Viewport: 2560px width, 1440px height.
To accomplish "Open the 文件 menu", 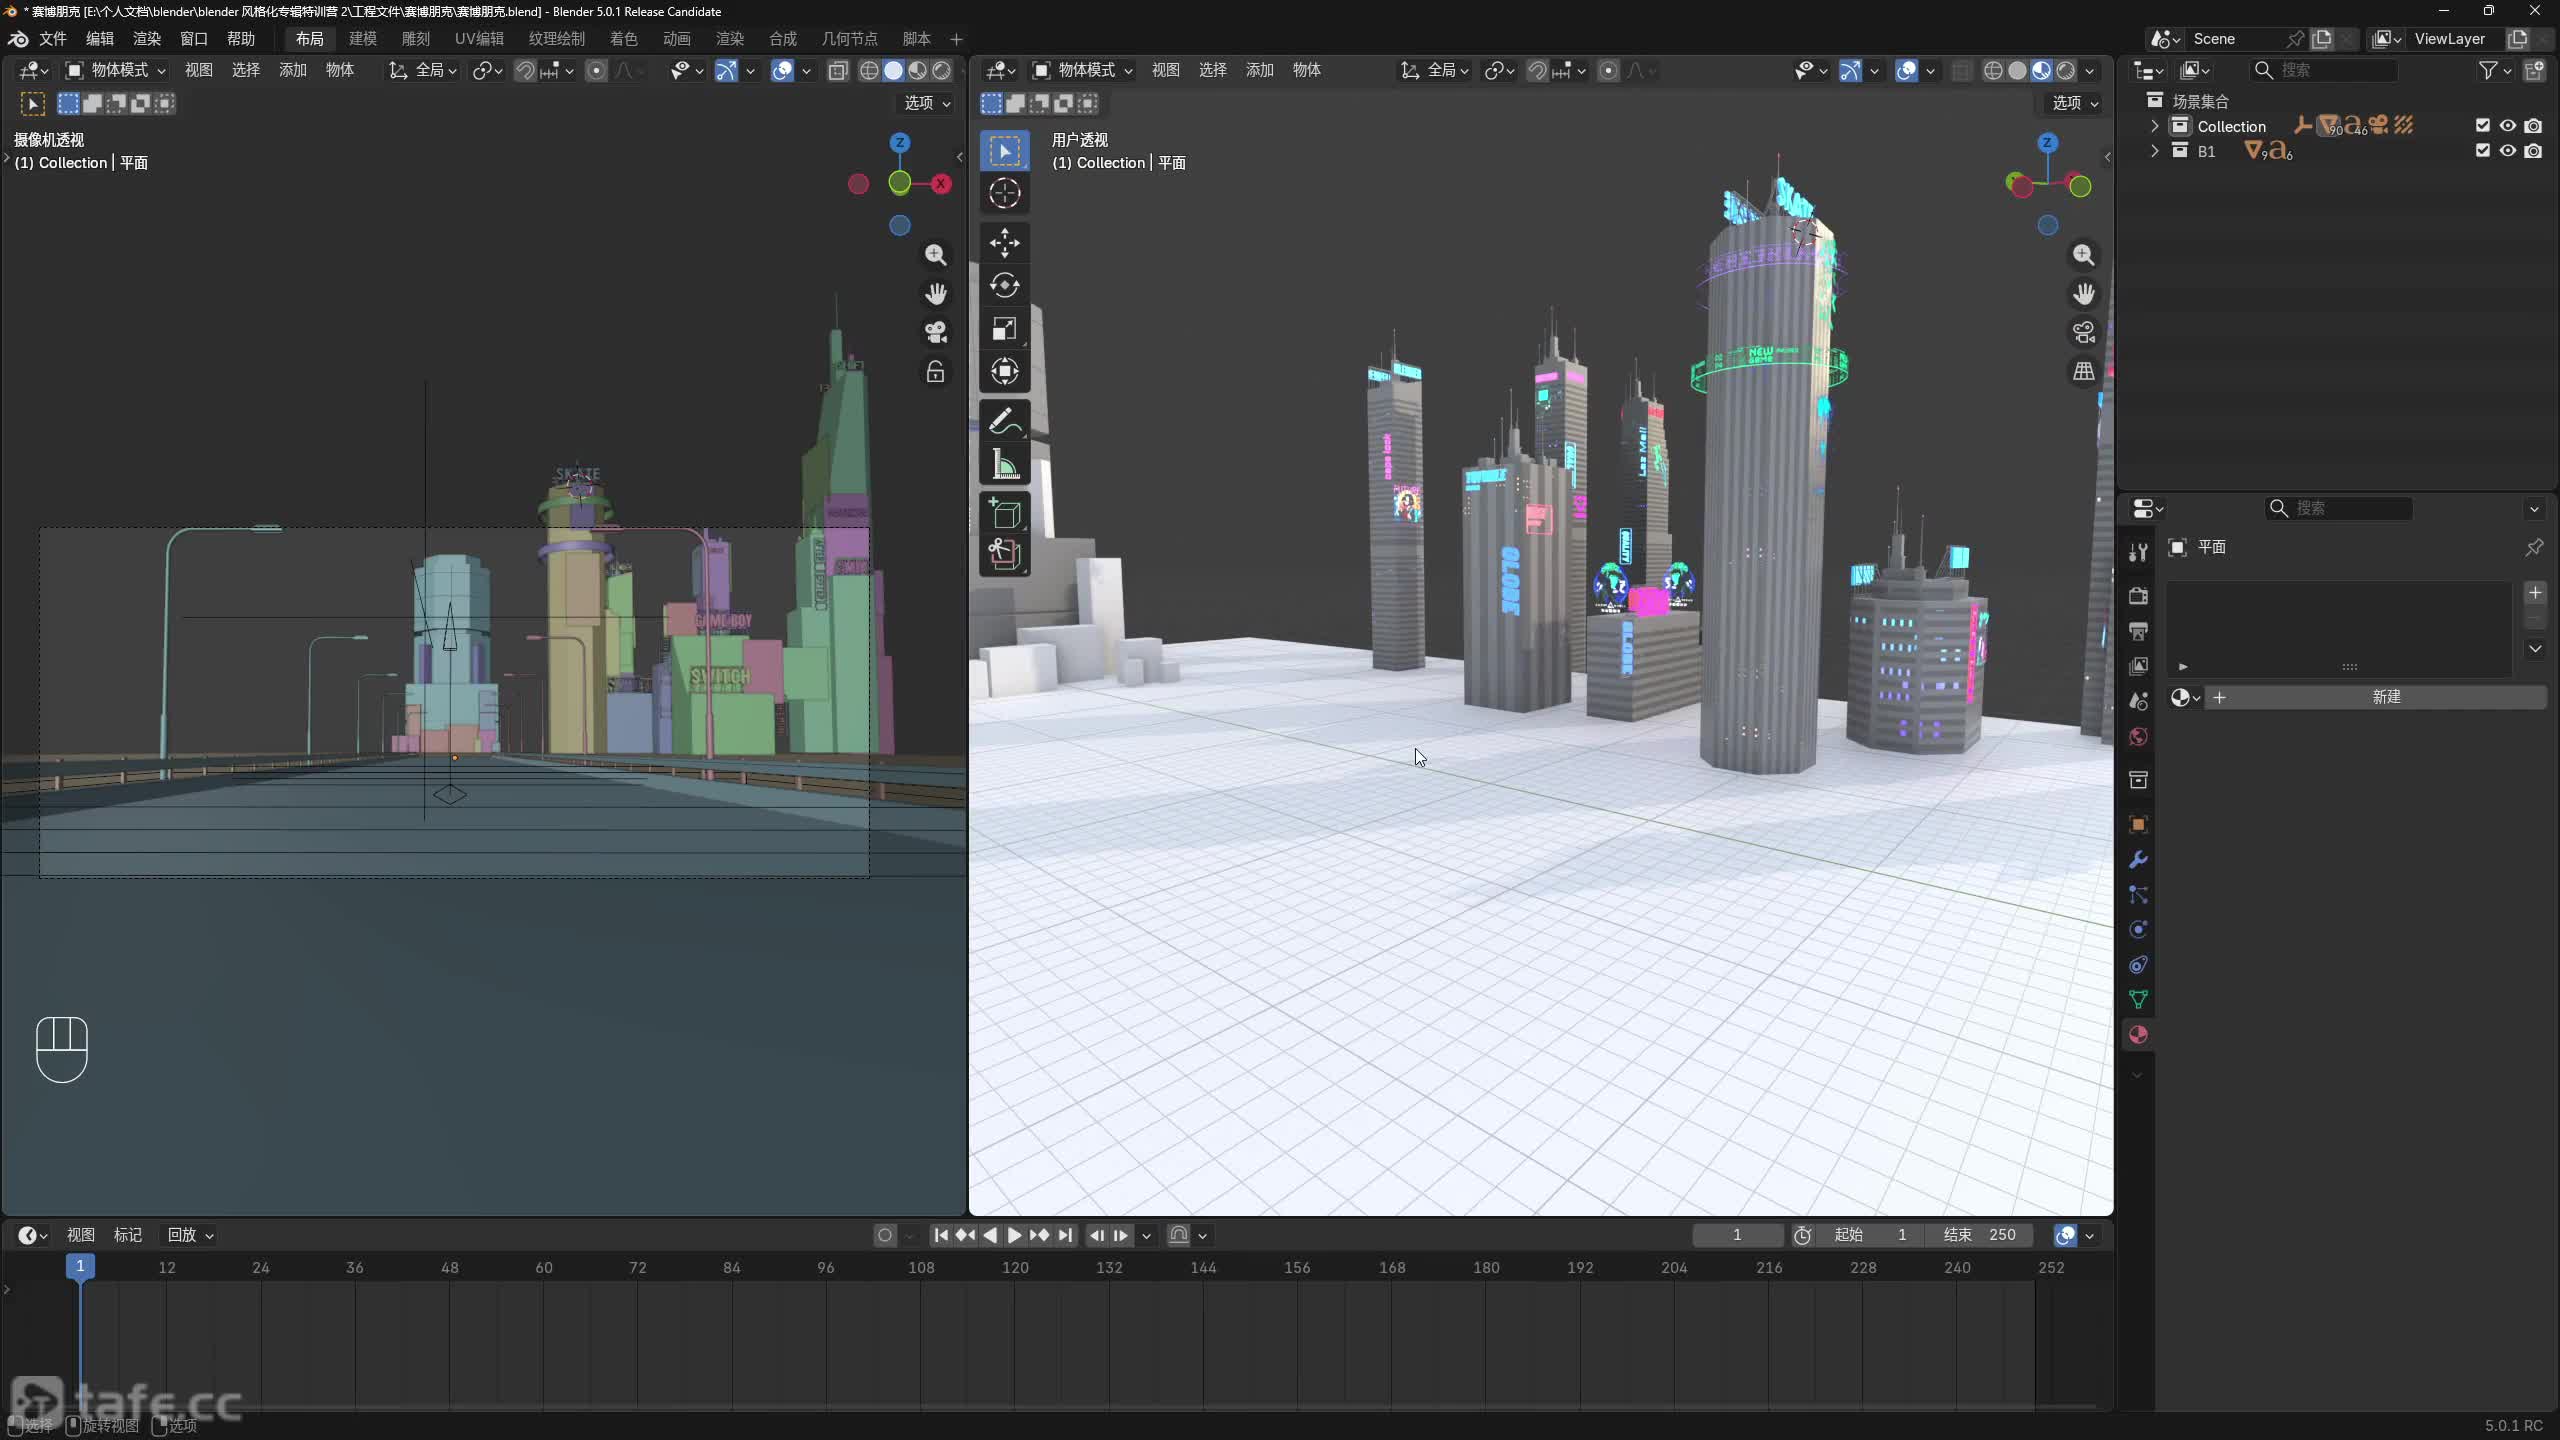I will tap(52, 39).
